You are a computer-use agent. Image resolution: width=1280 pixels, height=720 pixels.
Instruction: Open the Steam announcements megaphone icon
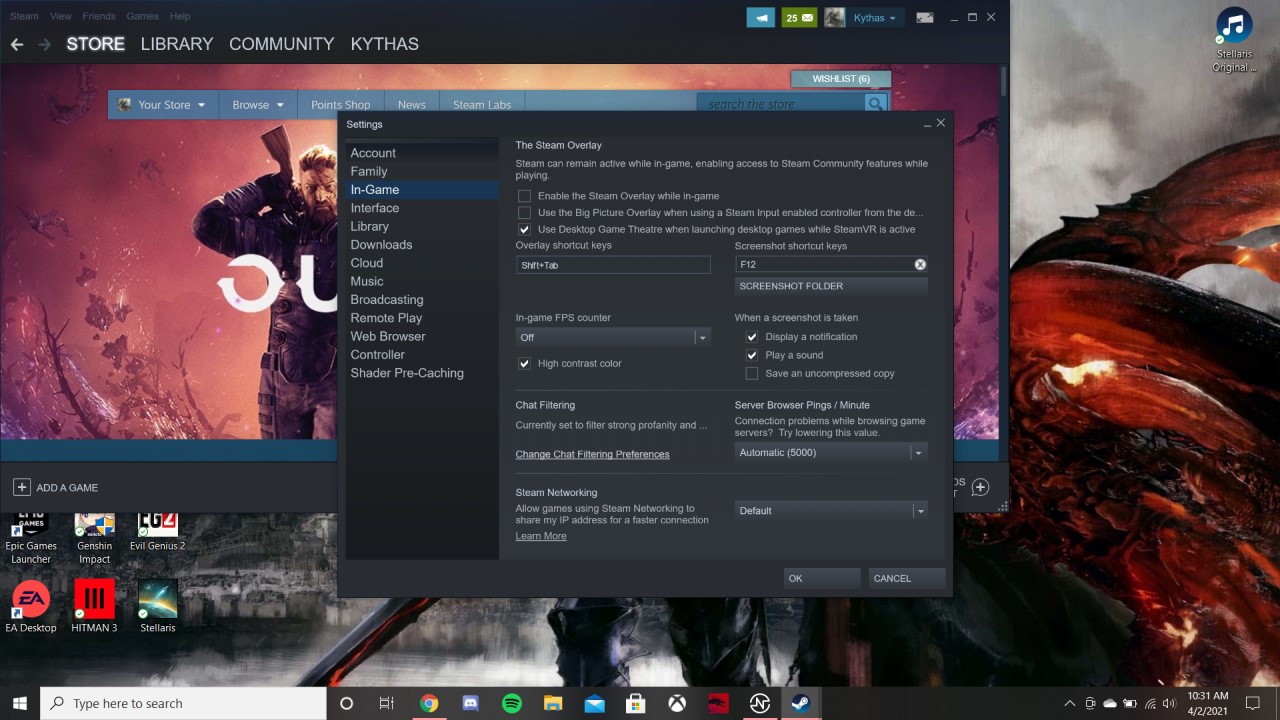point(760,17)
